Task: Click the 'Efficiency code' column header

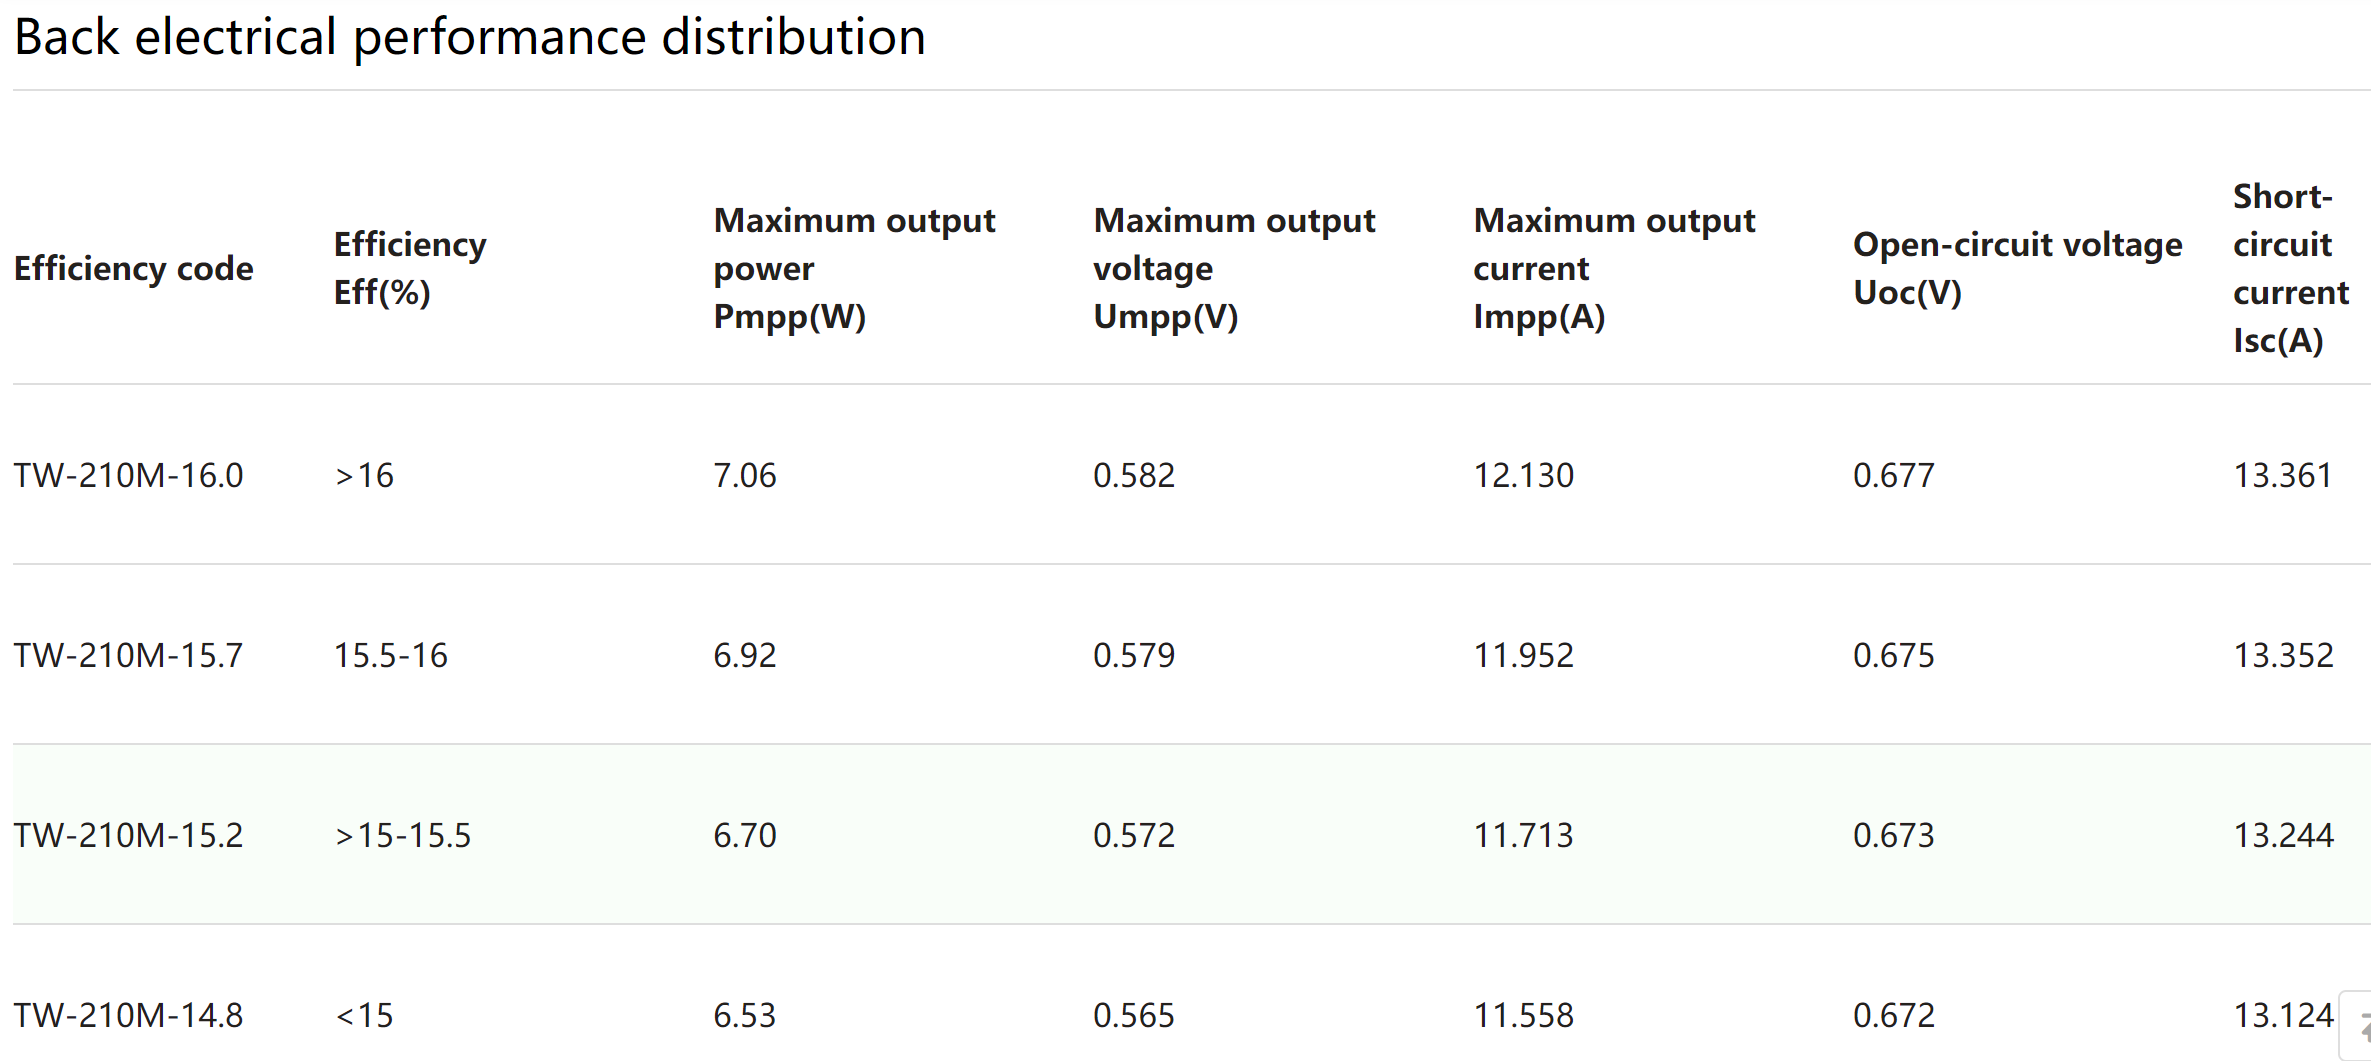Action: pyautogui.click(x=134, y=268)
